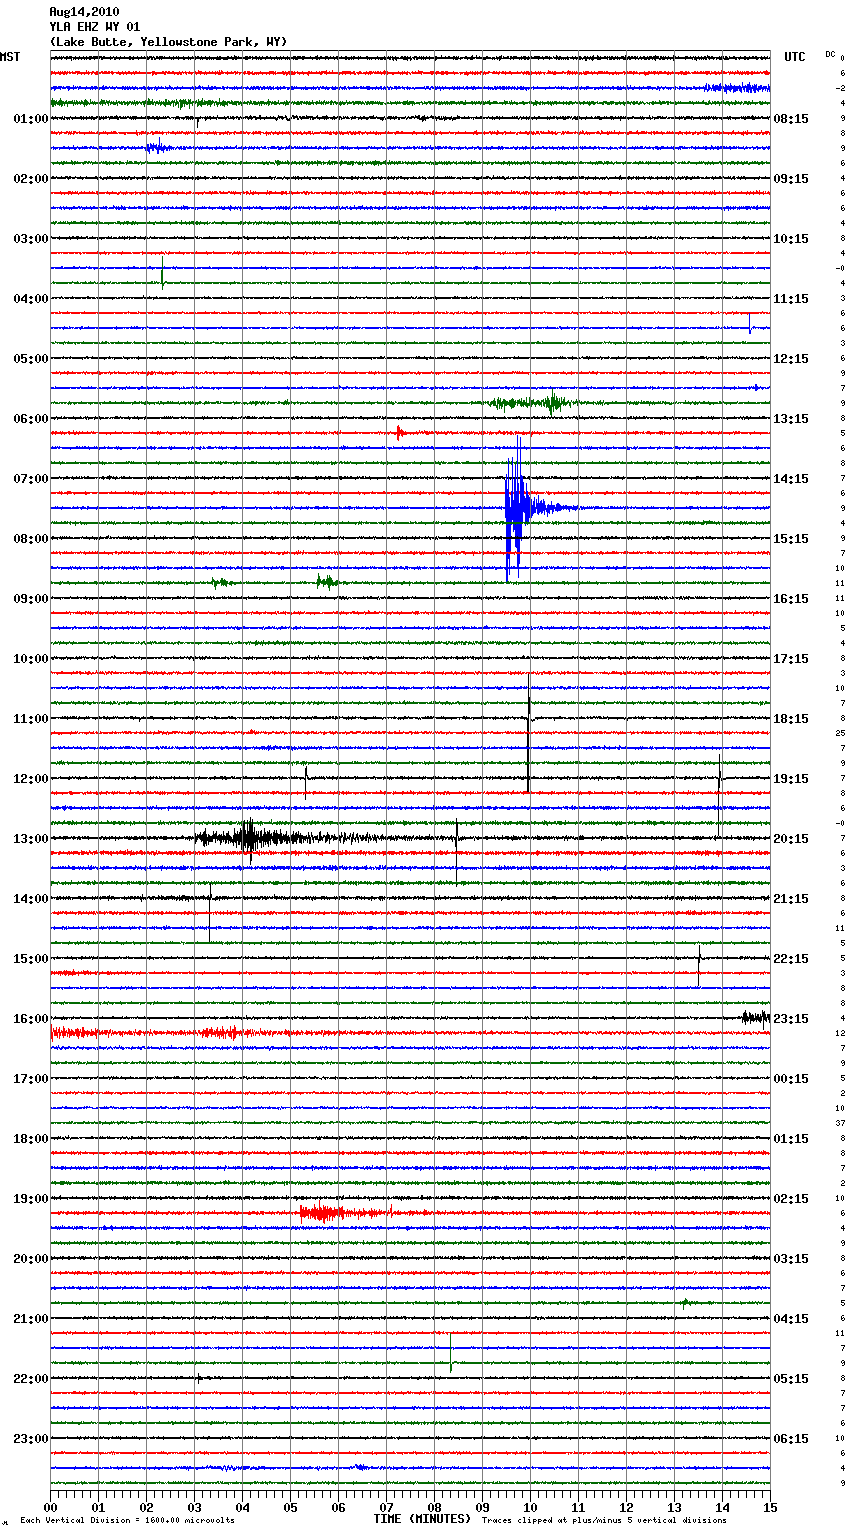Click the green spike on the 03:45 trace
Screen dimensions: 850x1534
pyautogui.click(x=163, y=272)
